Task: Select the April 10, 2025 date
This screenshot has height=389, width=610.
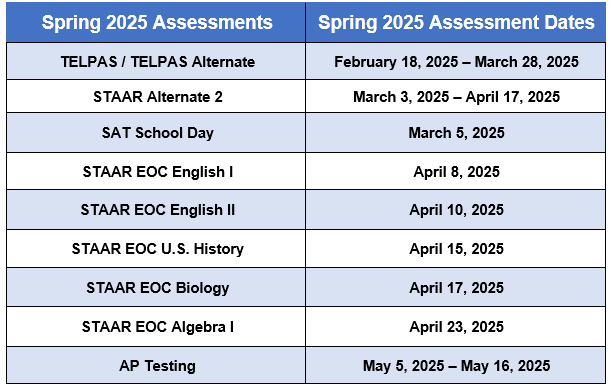Action: coord(456,210)
